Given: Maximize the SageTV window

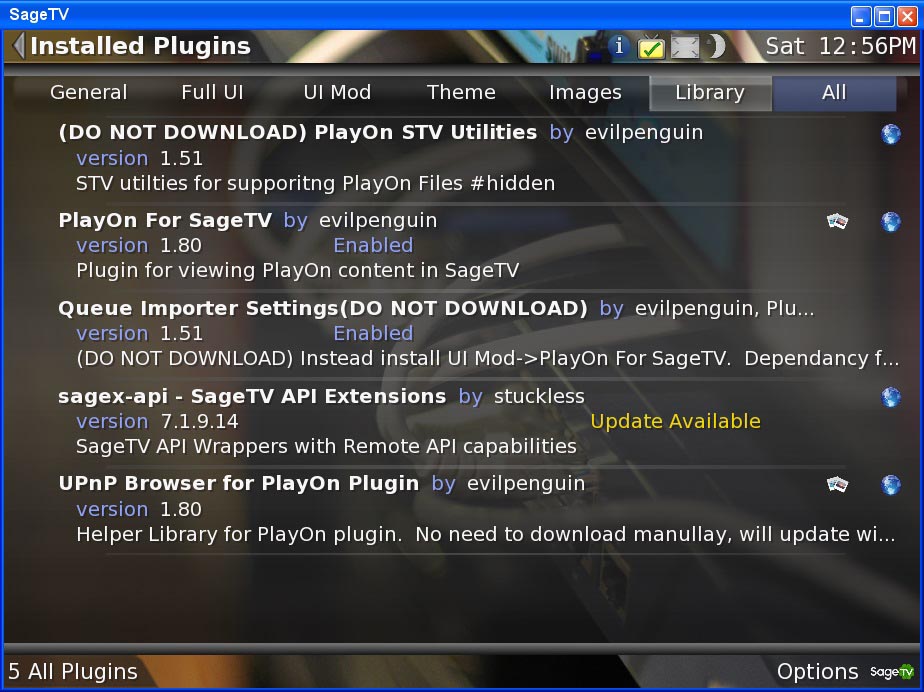Looking at the screenshot, I should [884, 15].
